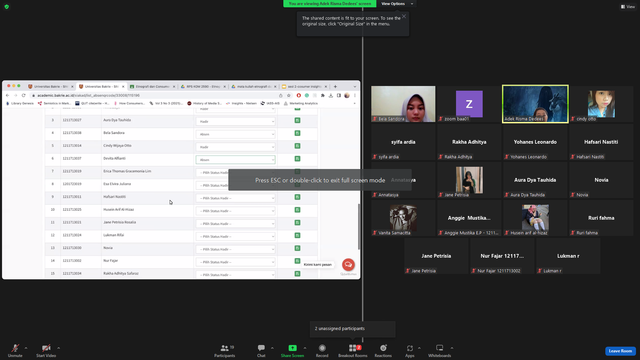640x360 pixels.
Task: Open new browser tab with plus icon
Action: click(x=335, y=87)
